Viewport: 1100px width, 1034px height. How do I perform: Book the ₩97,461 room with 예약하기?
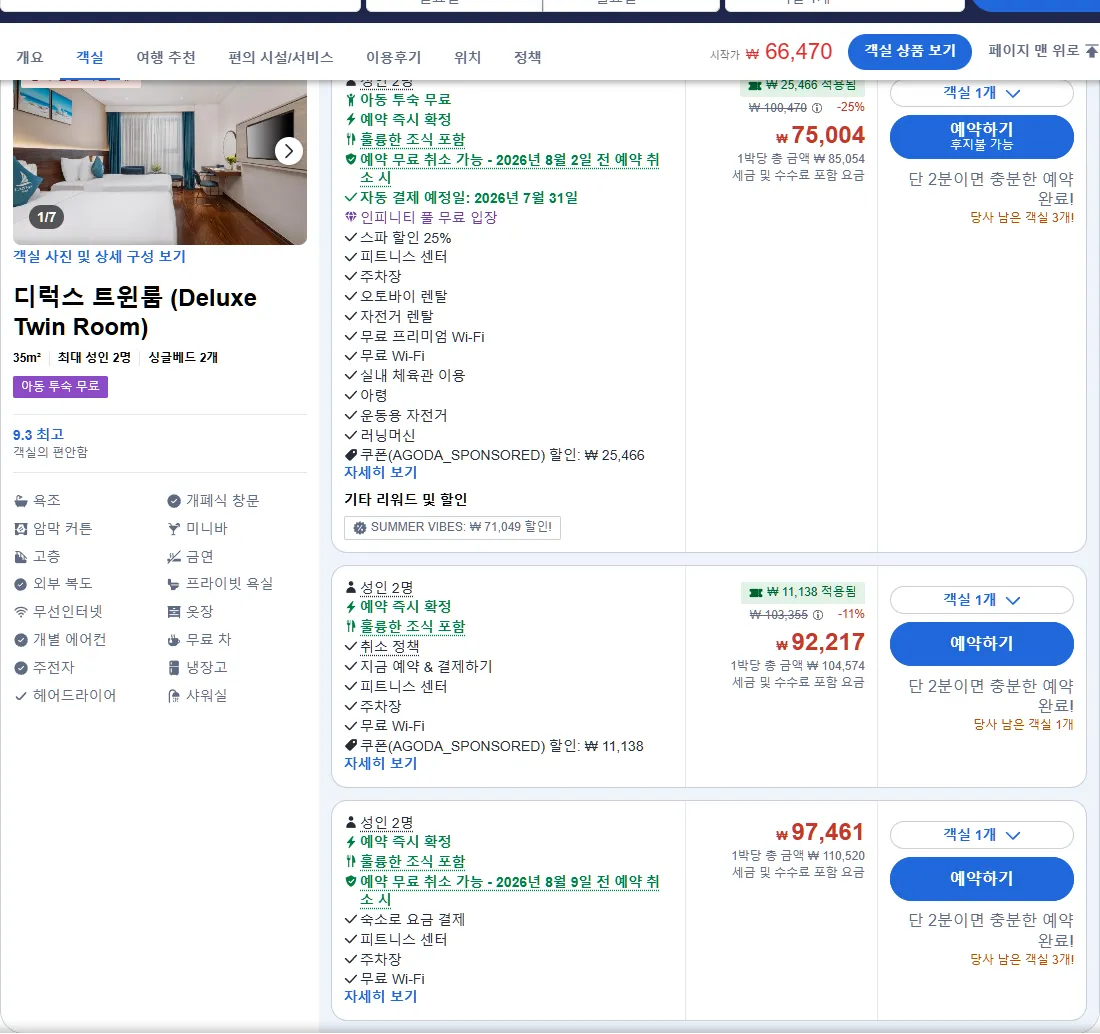pyautogui.click(x=981, y=878)
